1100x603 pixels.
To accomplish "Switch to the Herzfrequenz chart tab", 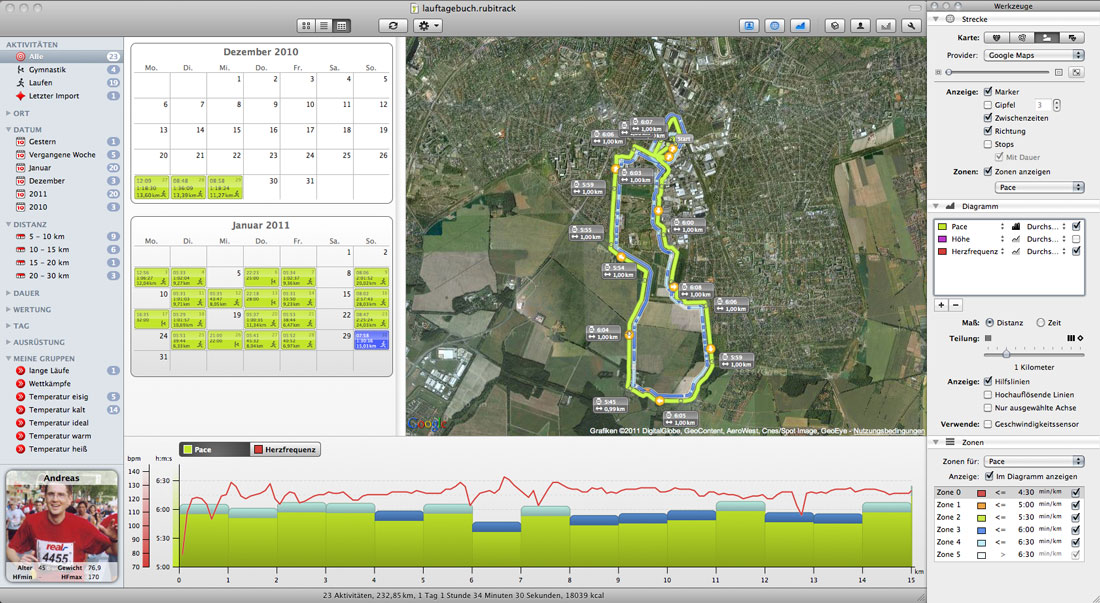I will 285,450.
